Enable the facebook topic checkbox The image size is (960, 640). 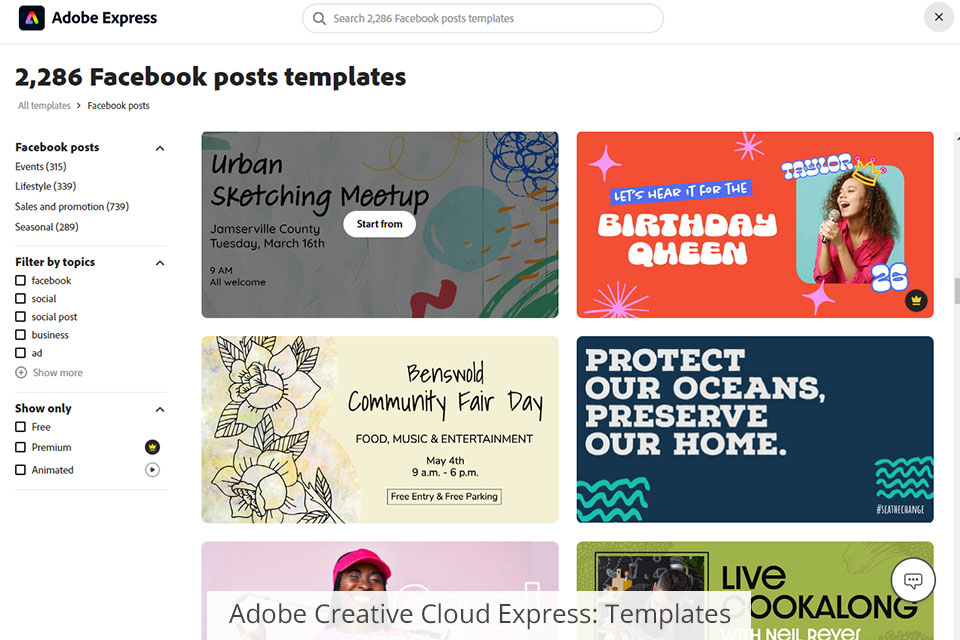pyautogui.click(x=21, y=281)
